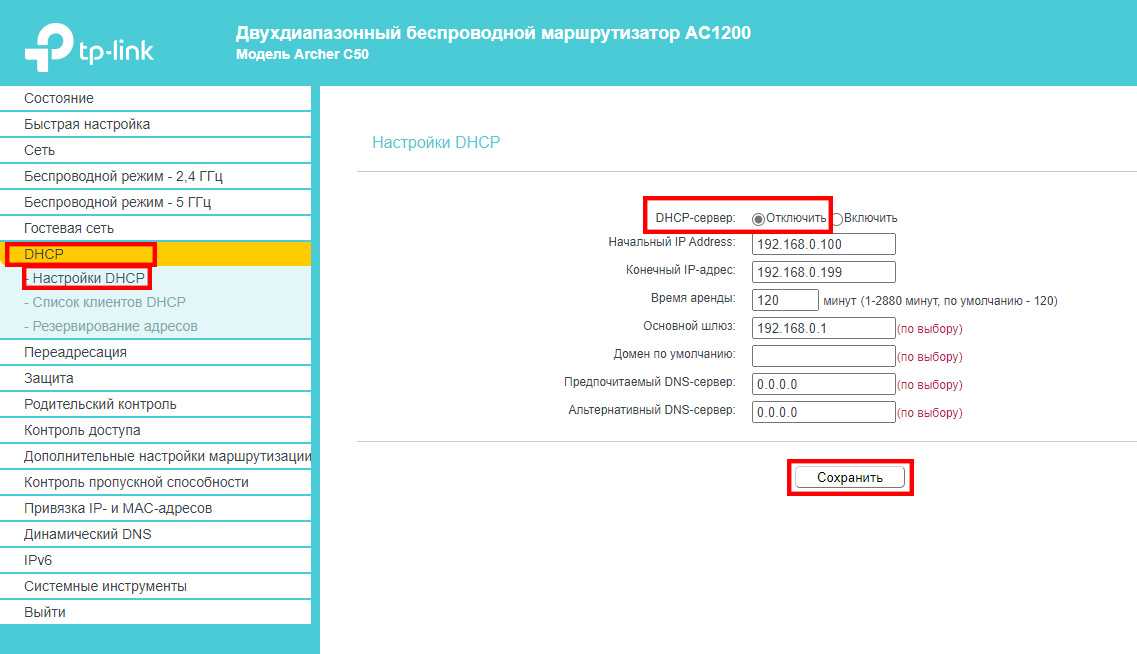Click the 'Время аренды' minutes field

[785, 300]
